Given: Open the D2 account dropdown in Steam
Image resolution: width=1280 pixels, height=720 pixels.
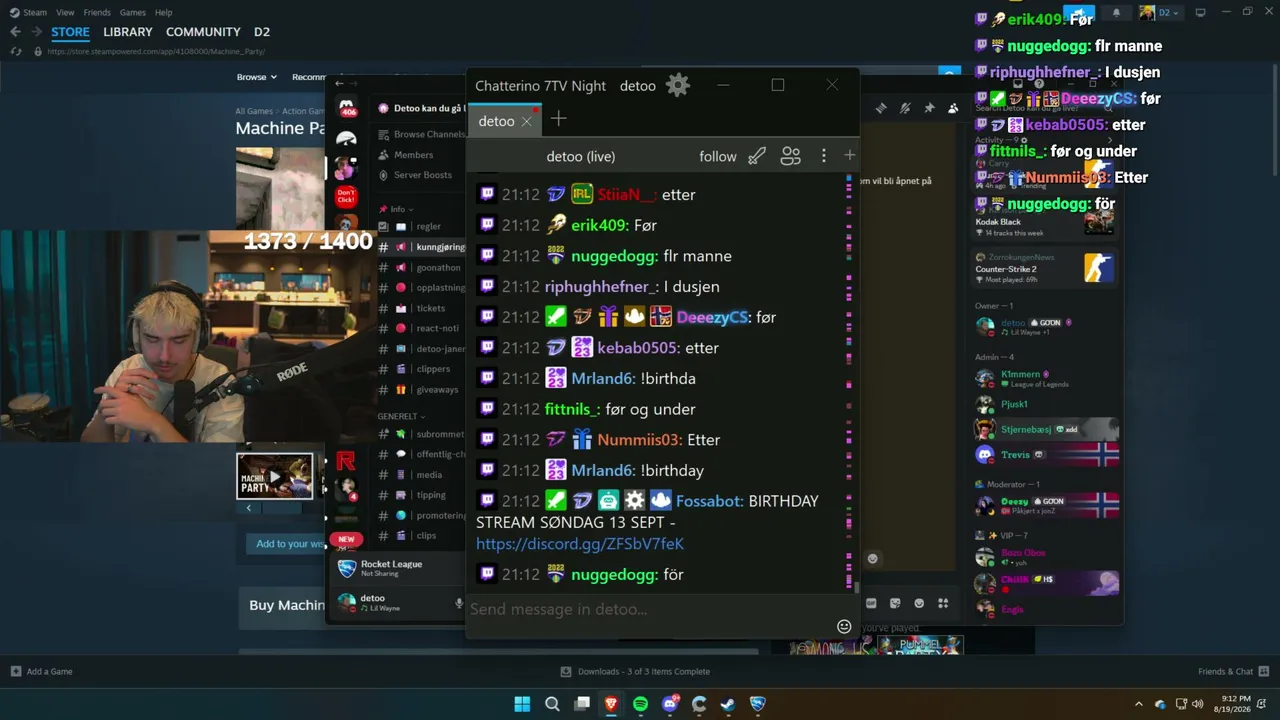Looking at the screenshot, I should pos(1160,12).
